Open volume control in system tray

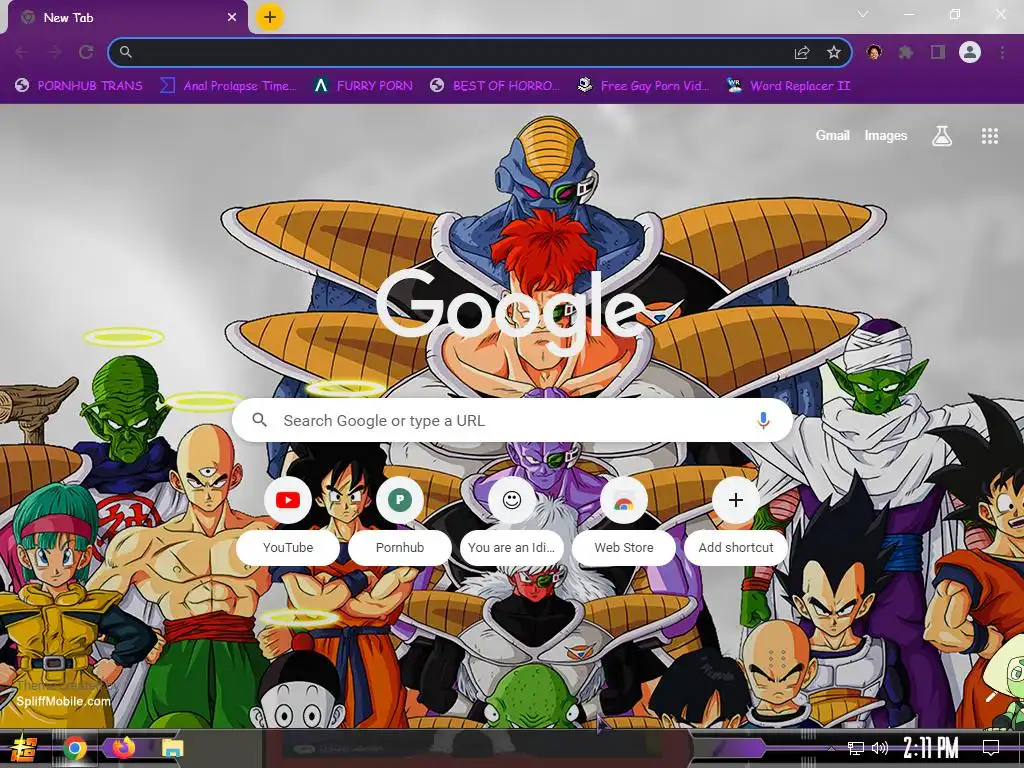pyautogui.click(x=880, y=748)
